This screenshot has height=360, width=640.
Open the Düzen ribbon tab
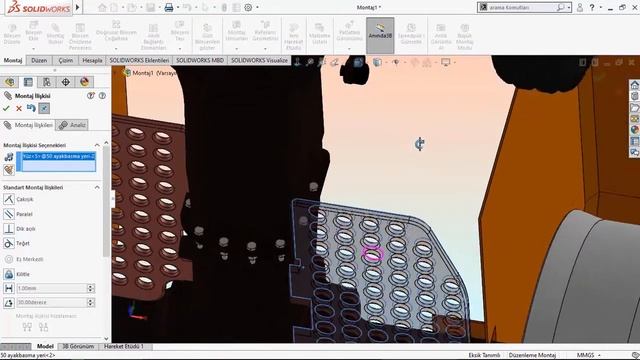pyautogui.click(x=39, y=60)
